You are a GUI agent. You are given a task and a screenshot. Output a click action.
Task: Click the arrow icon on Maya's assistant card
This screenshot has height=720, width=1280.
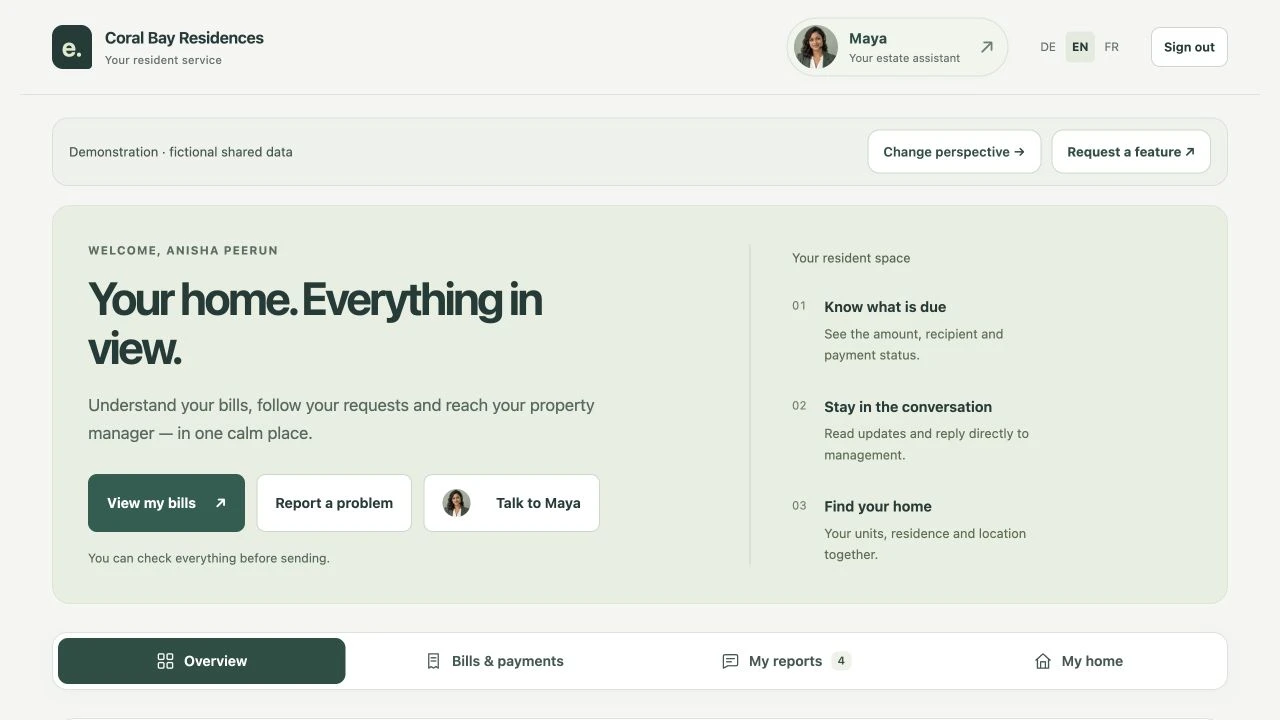pos(987,47)
